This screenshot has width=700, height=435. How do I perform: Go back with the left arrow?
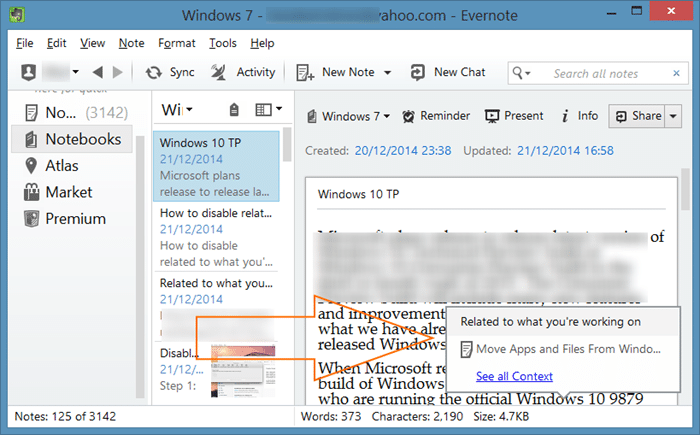97,72
